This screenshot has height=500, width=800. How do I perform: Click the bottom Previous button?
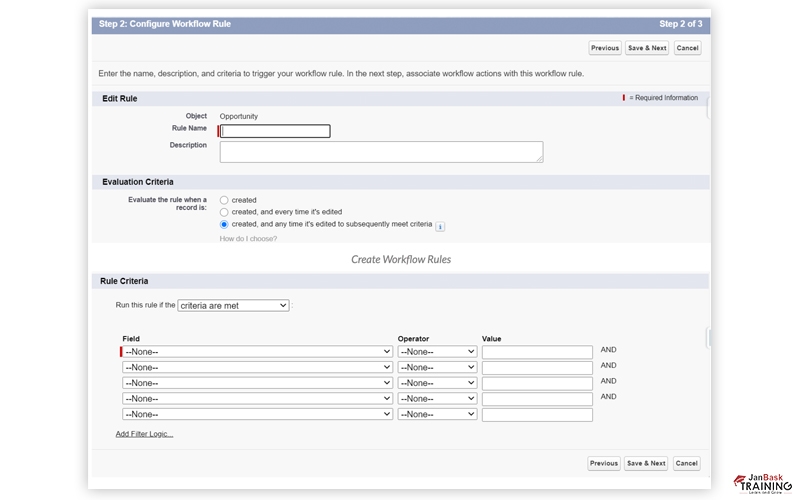[x=604, y=464]
